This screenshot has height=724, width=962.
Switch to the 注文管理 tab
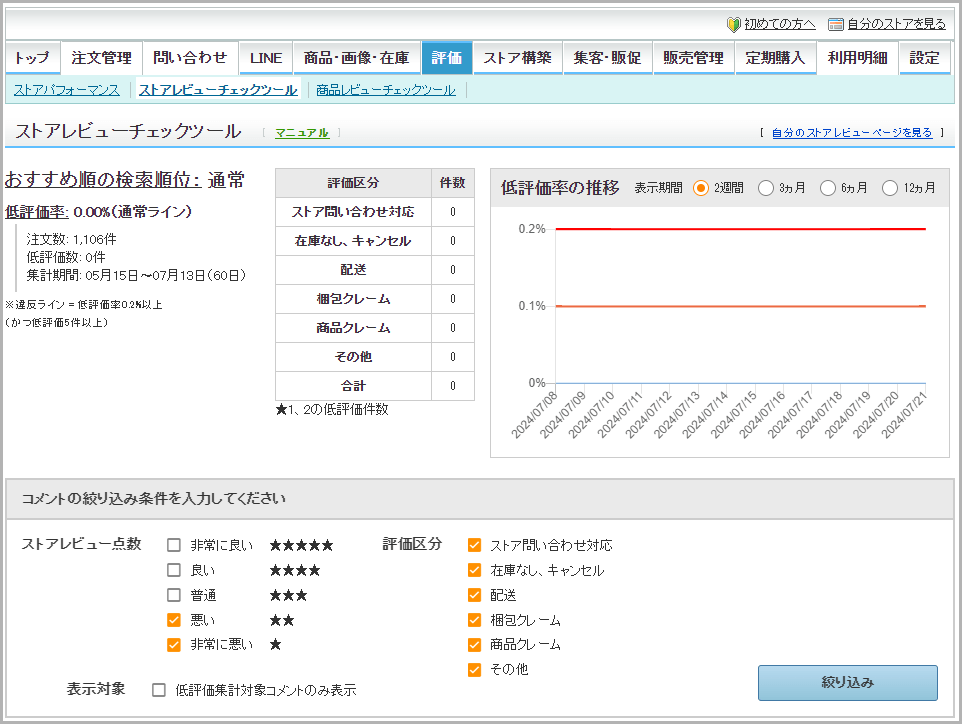[x=102, y=58]
